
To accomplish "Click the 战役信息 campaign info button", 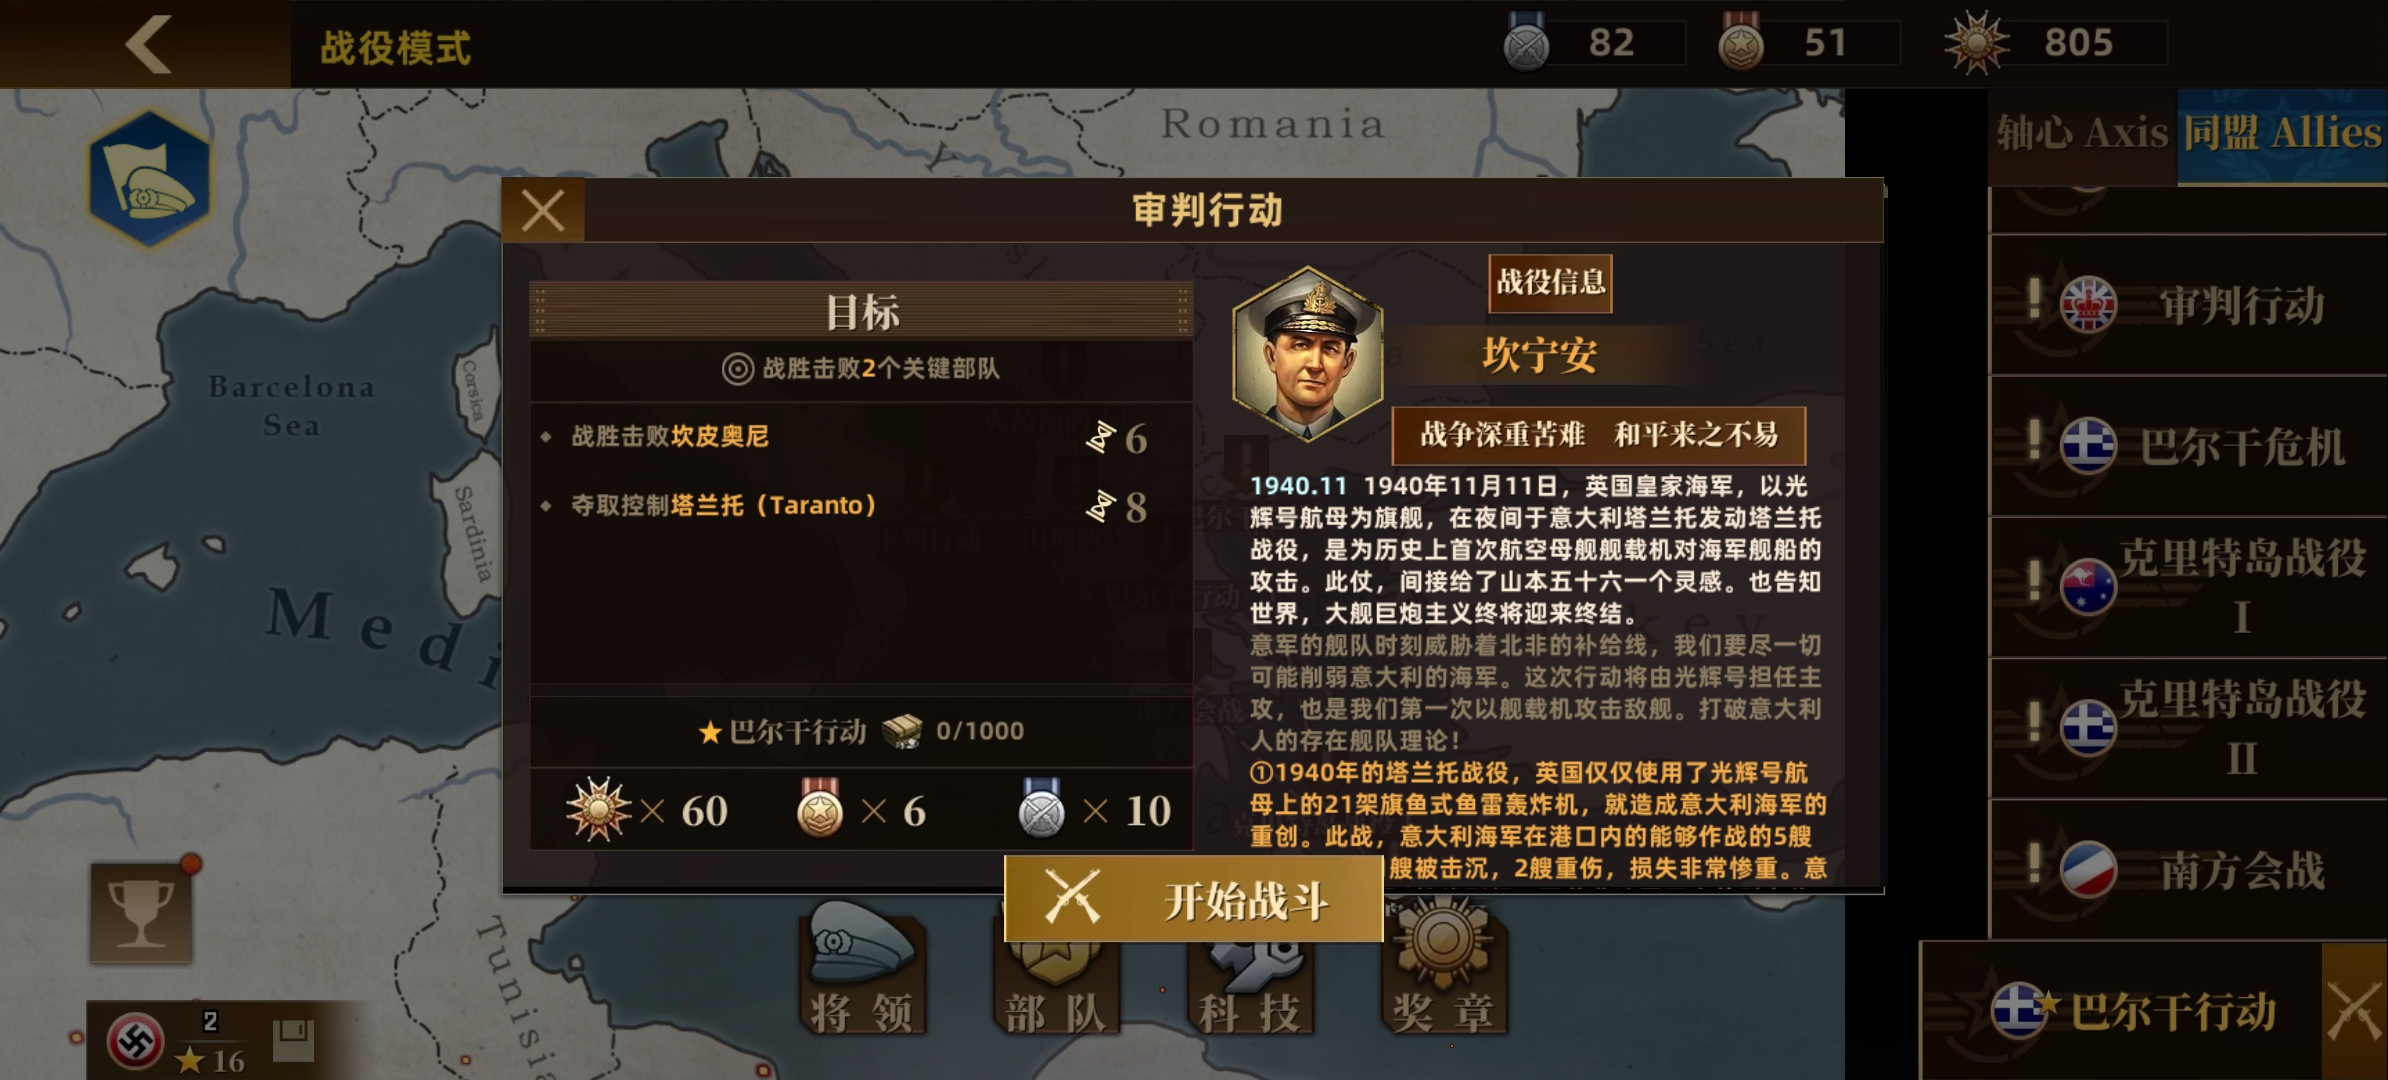I will [1550, 283].
